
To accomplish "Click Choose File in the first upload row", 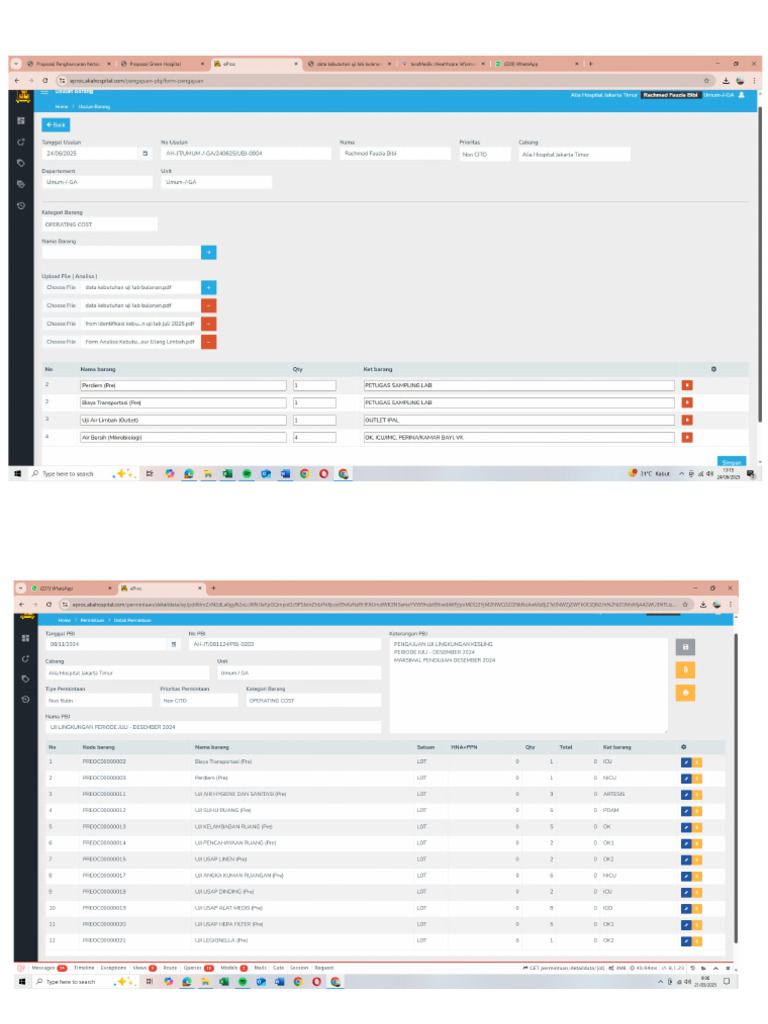I will tap(61, 287).
